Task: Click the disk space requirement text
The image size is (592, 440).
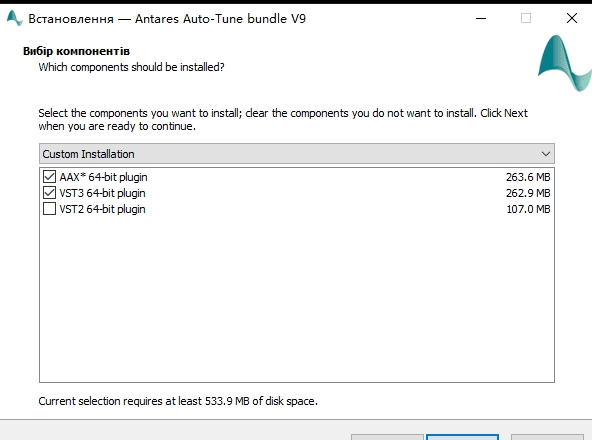Action: coord(178,401)
